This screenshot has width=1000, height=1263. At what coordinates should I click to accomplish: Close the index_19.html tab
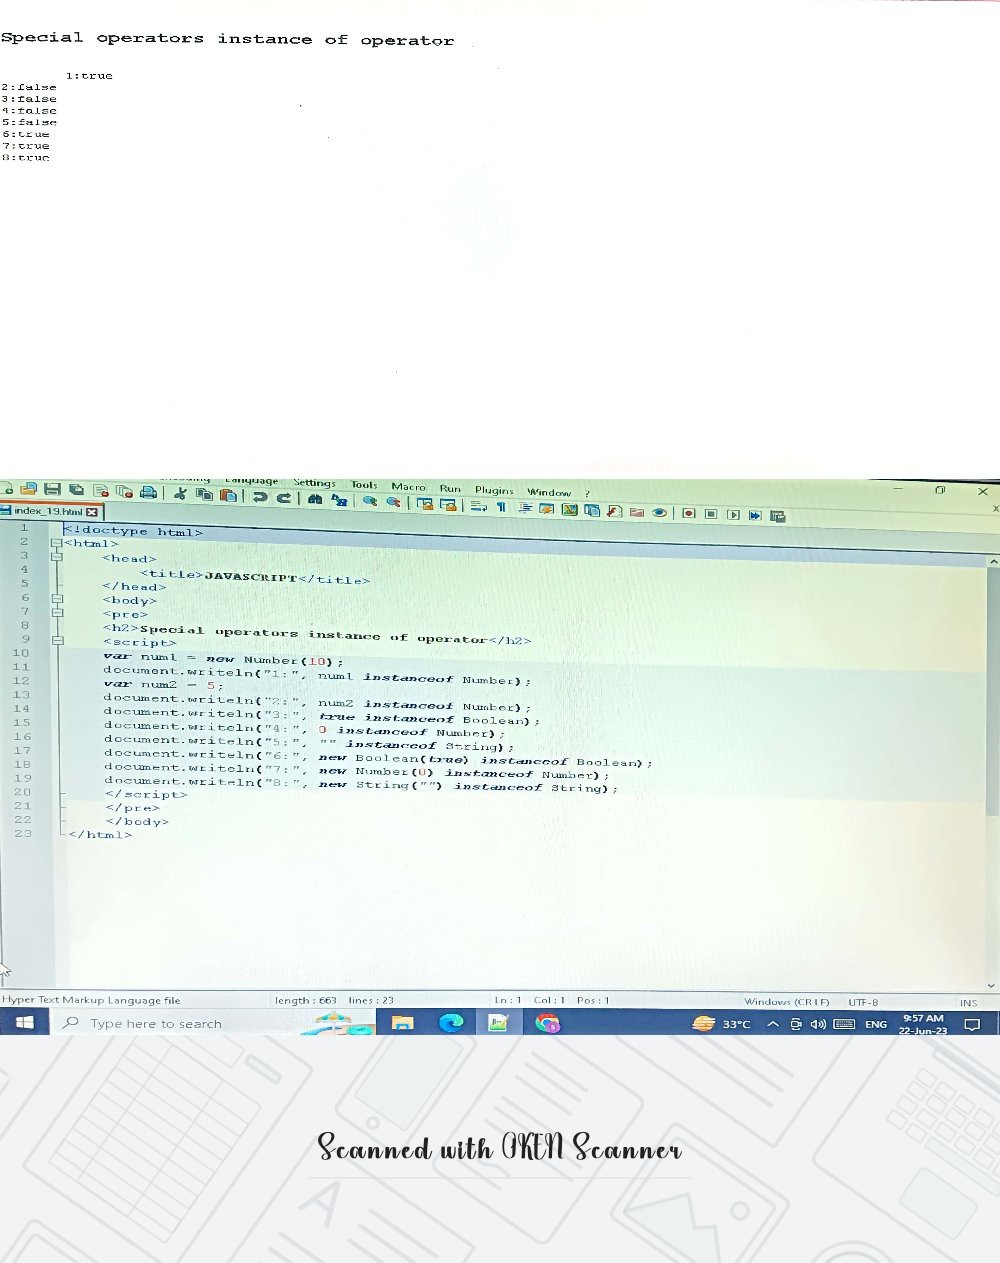click(x=92, y=511)
